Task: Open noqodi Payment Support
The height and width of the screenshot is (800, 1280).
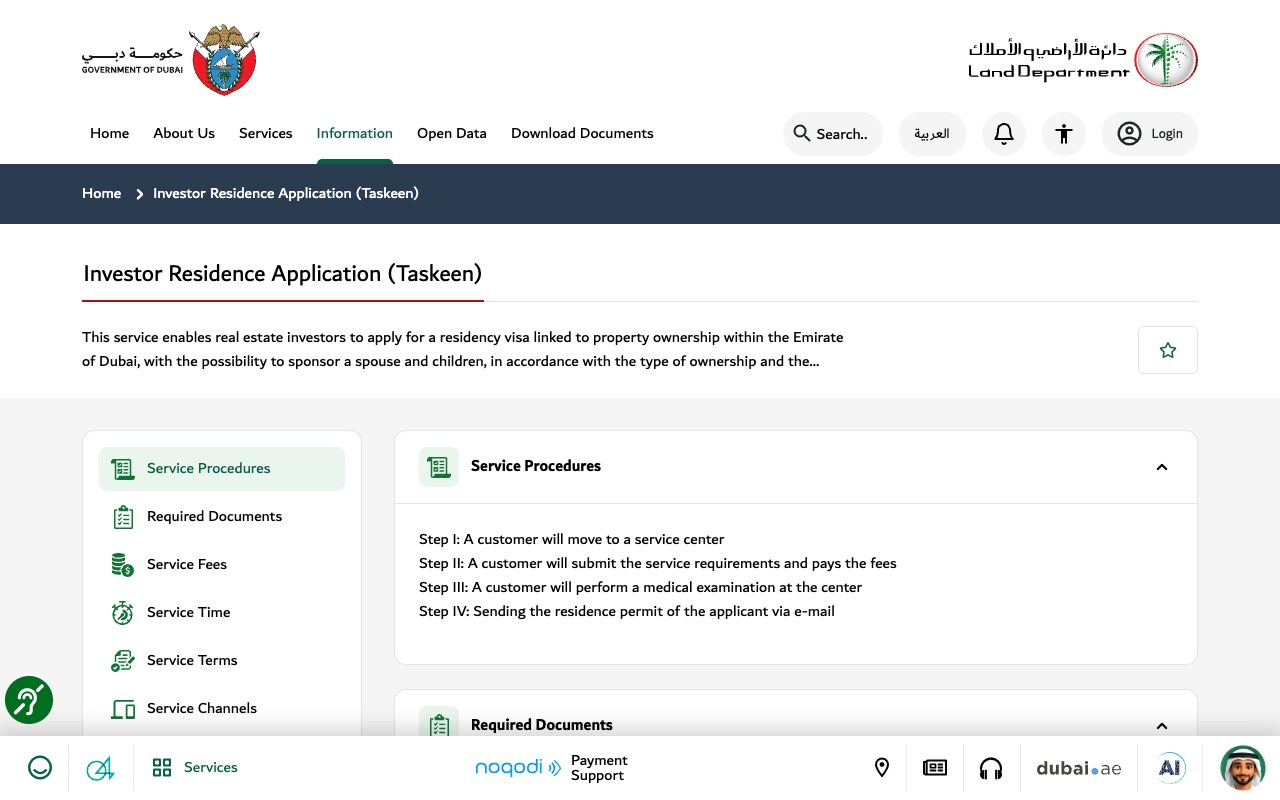Action: click(551, 768)
